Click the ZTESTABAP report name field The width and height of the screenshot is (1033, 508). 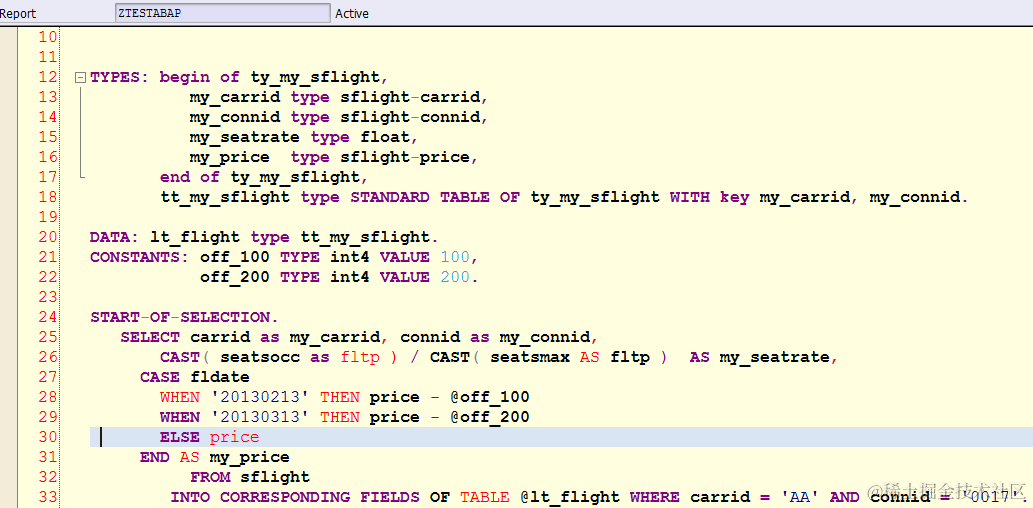coord(222,13)
